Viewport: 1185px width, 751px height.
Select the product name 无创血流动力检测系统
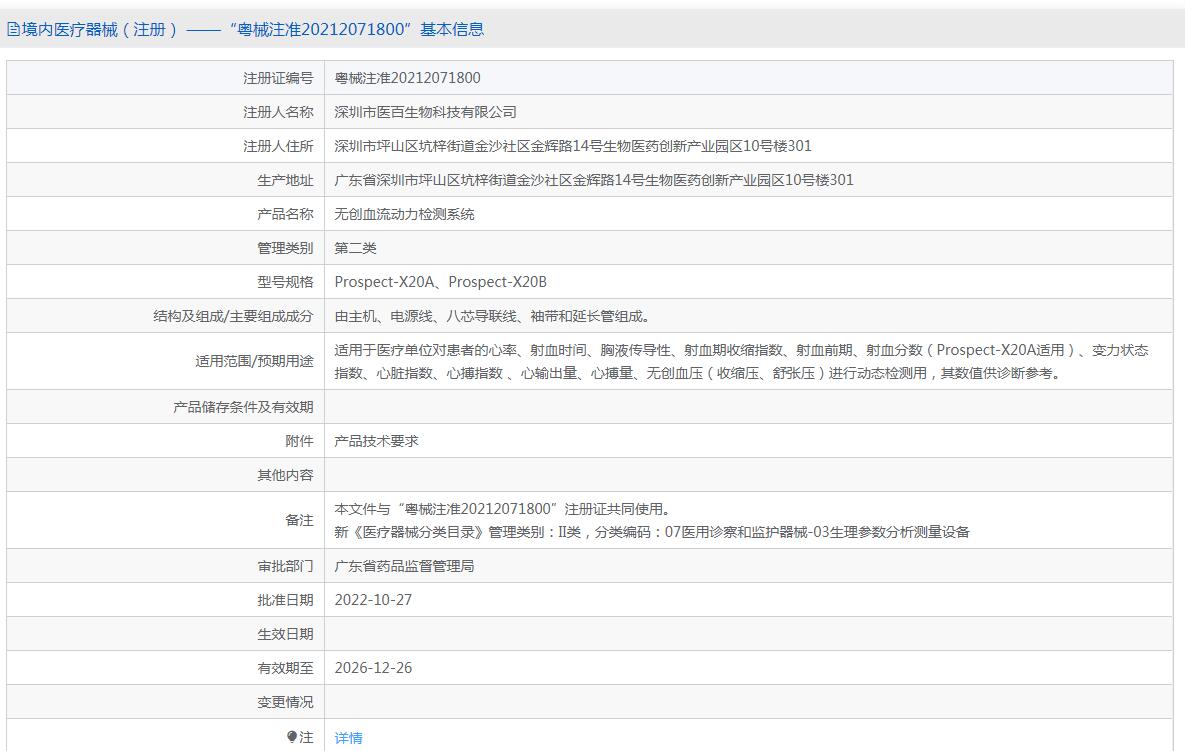(x=404, y=214)
